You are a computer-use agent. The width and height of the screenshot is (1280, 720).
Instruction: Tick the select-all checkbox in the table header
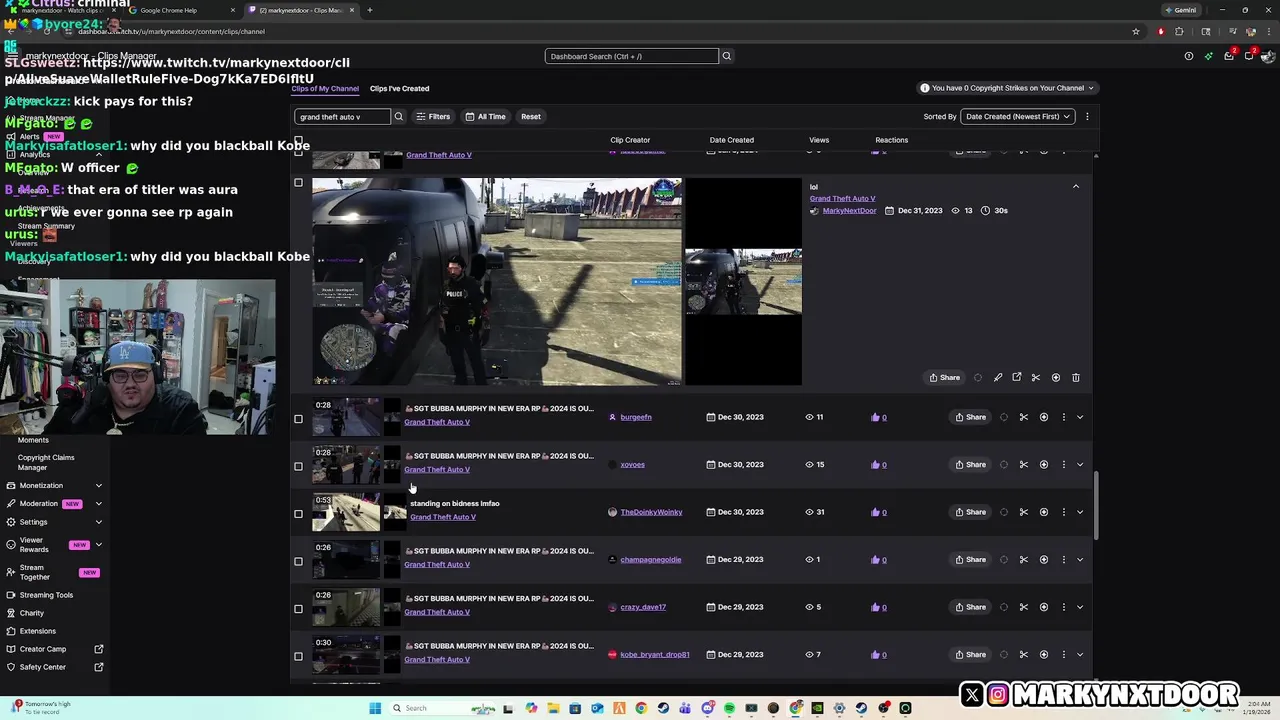298,140
